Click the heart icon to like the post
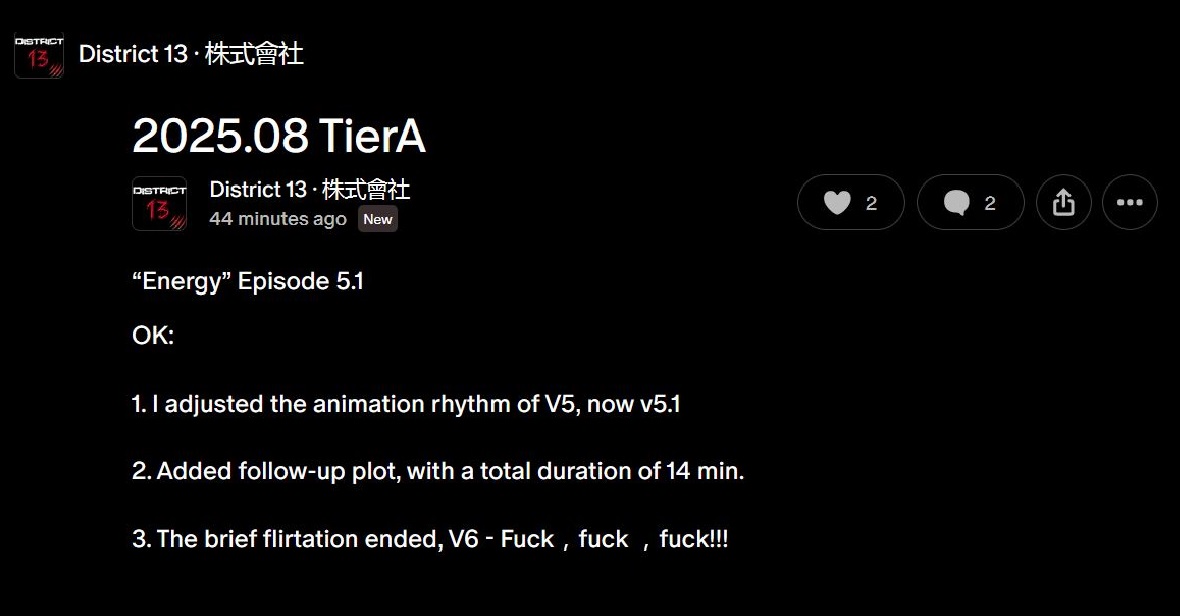Image resolution: width=1180 pixels, height=616 pixels. tap(837, 203)
